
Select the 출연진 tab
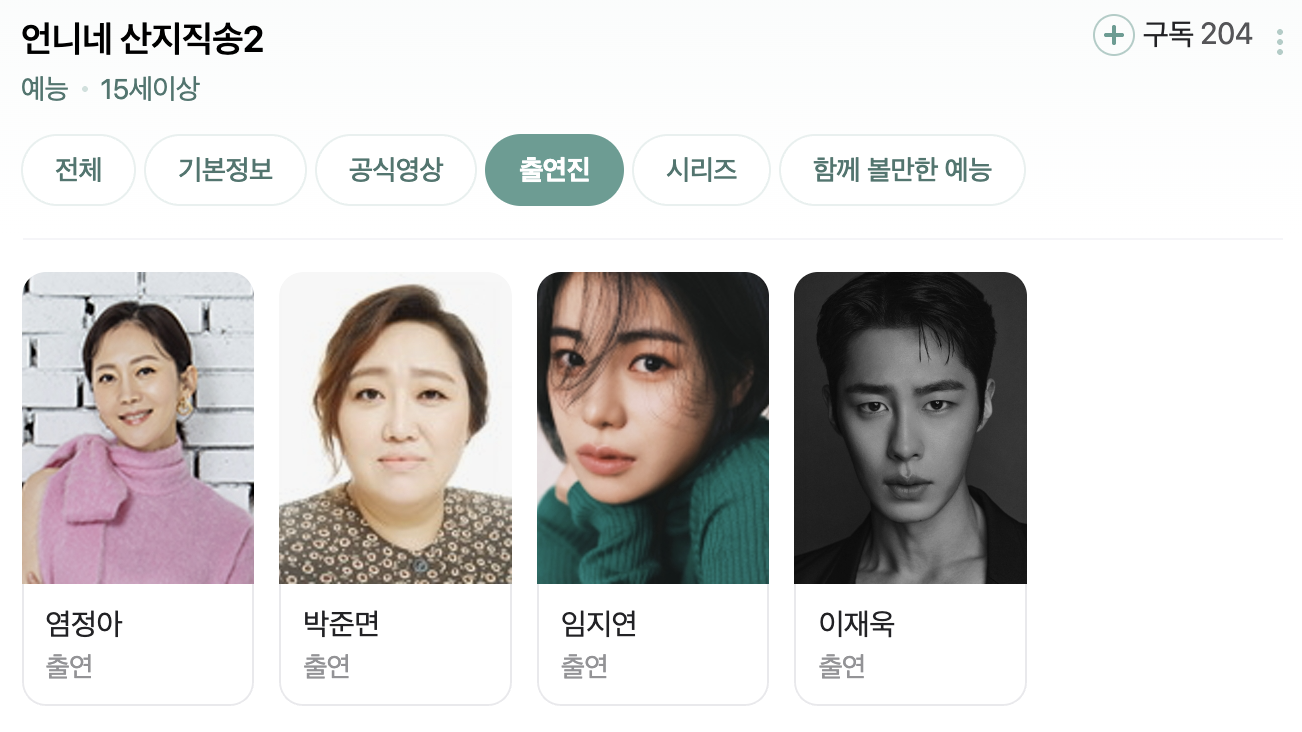pyautogui.click(x=554, y=170)
